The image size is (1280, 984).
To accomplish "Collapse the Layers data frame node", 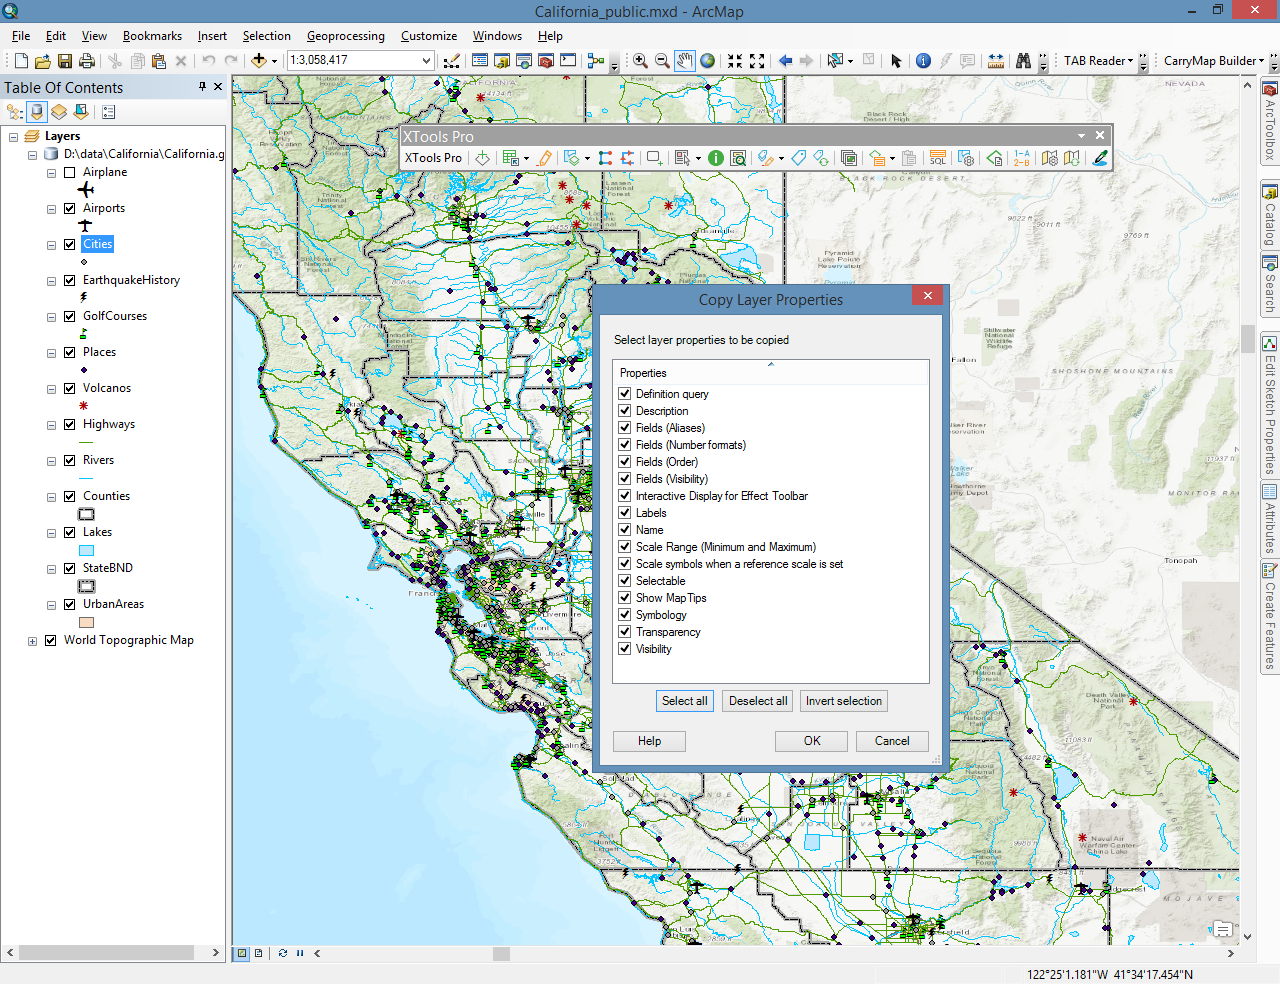I will click(13, 137).
